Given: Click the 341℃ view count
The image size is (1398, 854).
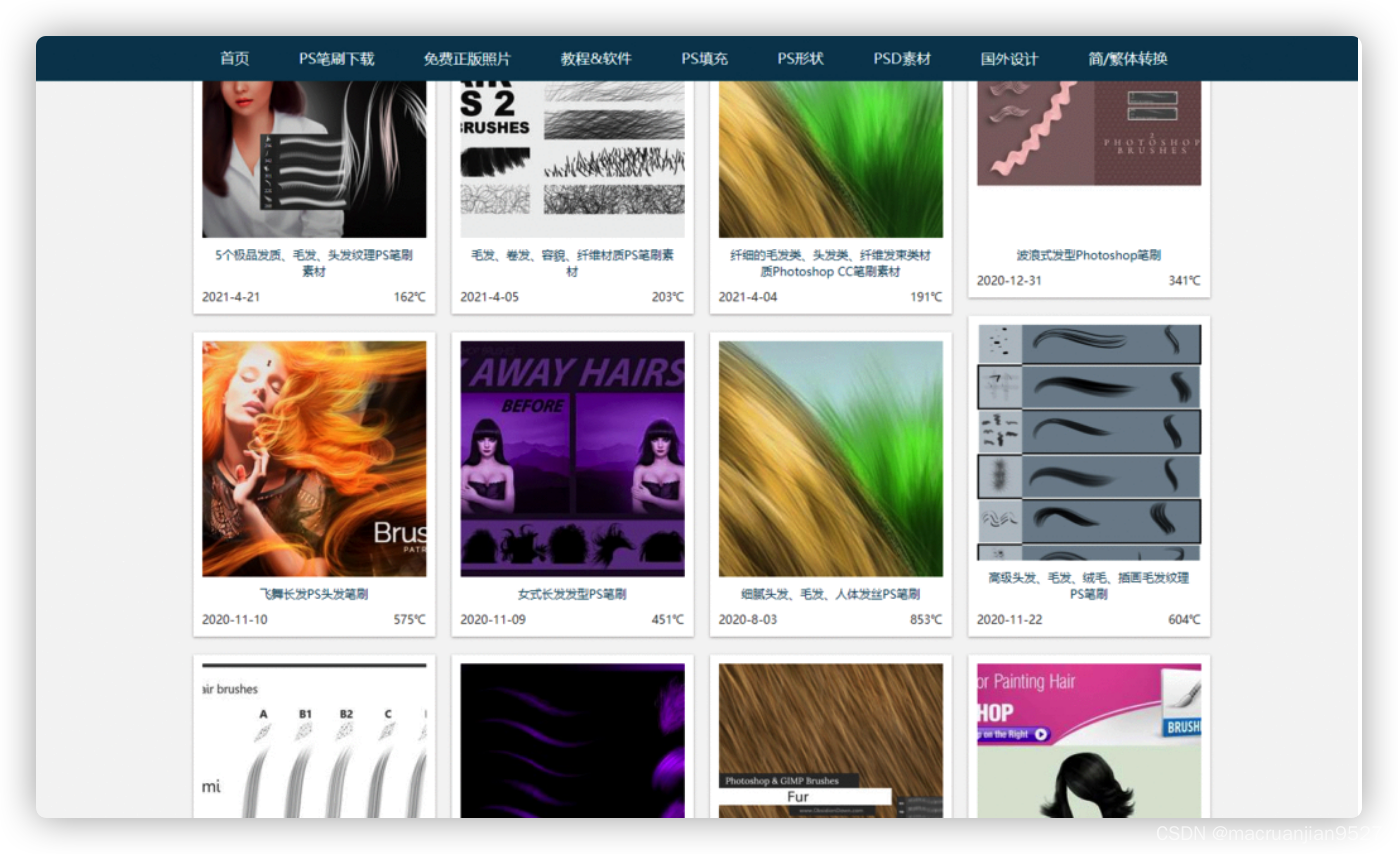Looking at the screenshot, I should [x=1184, y=280].
